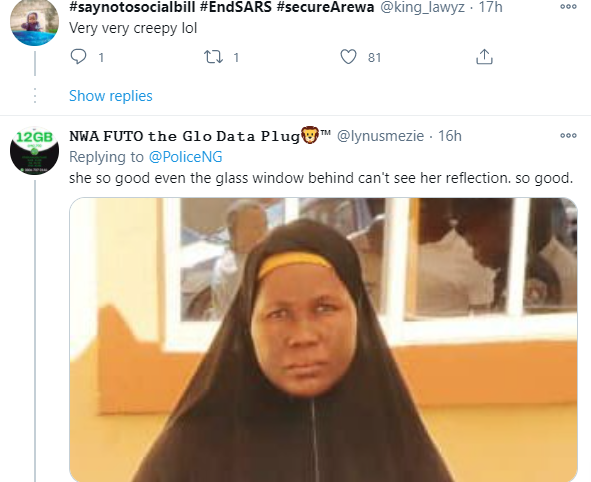The height and width of the screenshot is (482, 591).
Task: Reply to the 'Very very creepy lol' tweet
Action: tap(78, 57)
